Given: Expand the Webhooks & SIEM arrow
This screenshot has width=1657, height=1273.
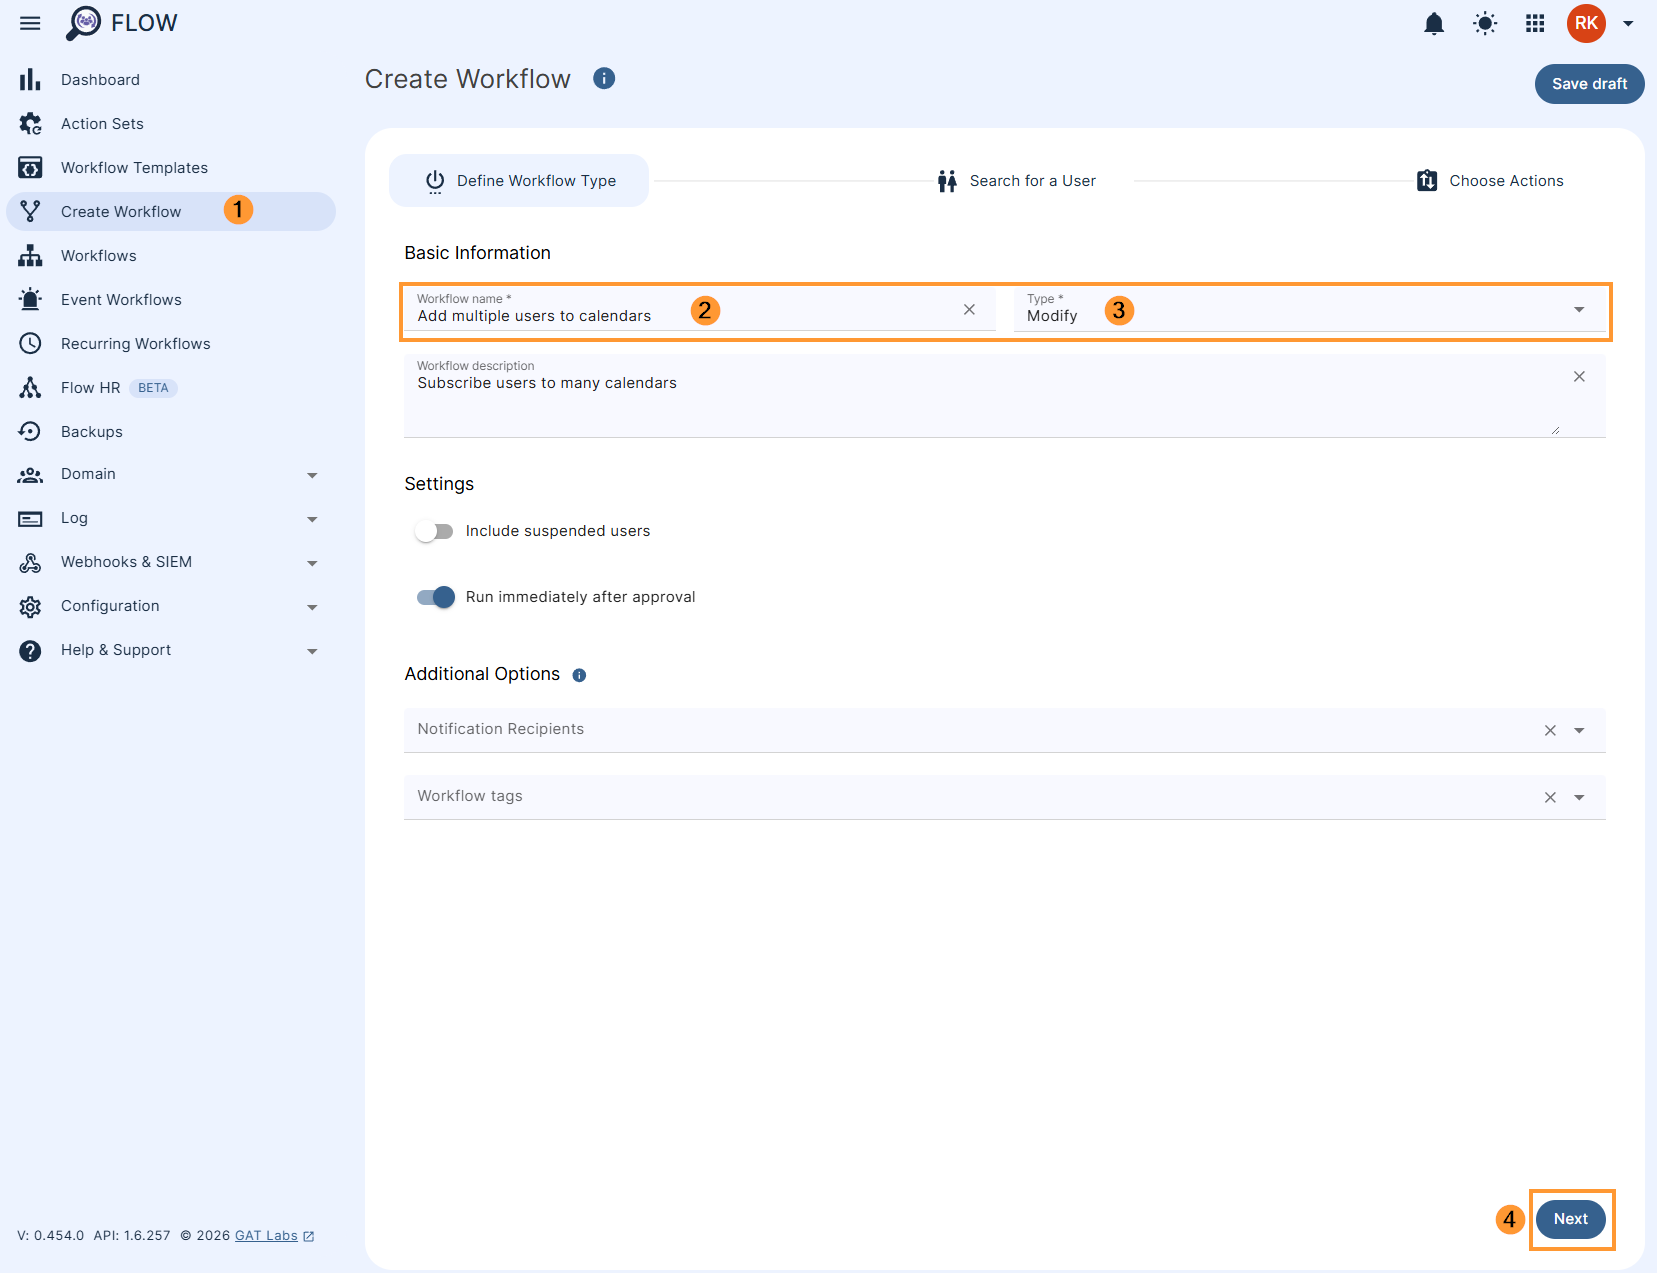Looking at the screenshot, I should (x=312, y=563).
